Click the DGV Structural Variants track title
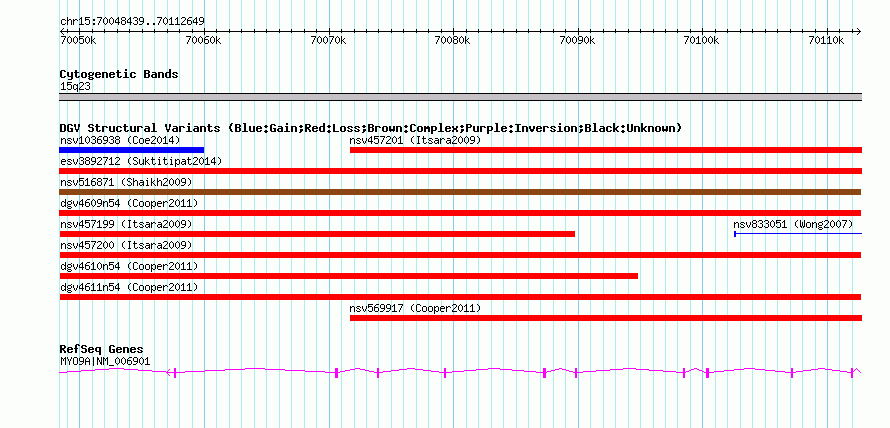Screen dimensions: 890x428 click(x=371, y=128)
